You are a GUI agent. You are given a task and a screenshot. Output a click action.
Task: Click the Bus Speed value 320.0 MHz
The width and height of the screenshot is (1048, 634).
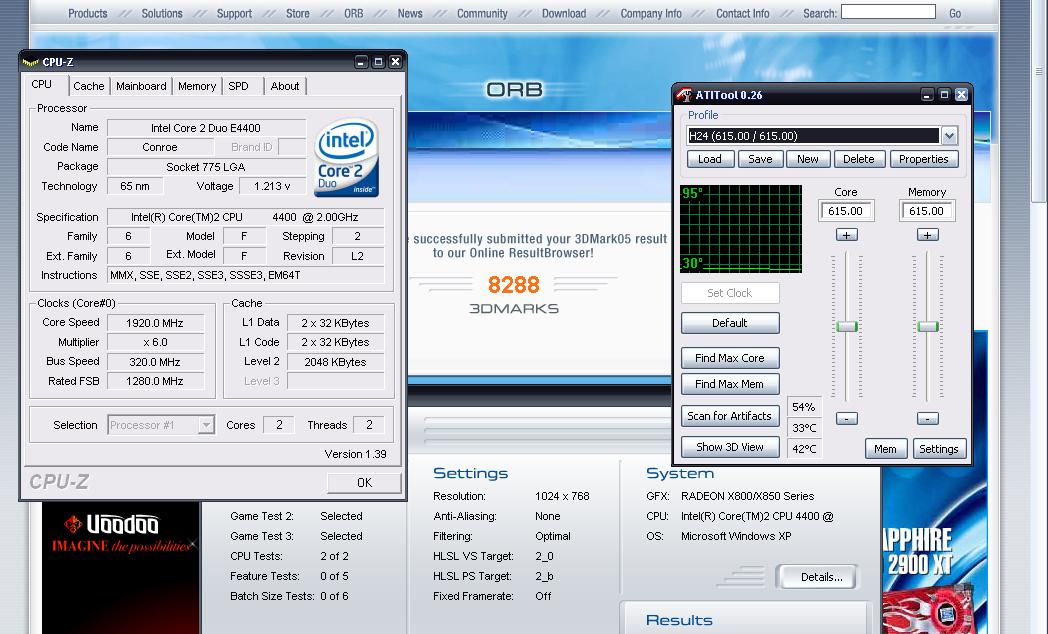point(154,362)
